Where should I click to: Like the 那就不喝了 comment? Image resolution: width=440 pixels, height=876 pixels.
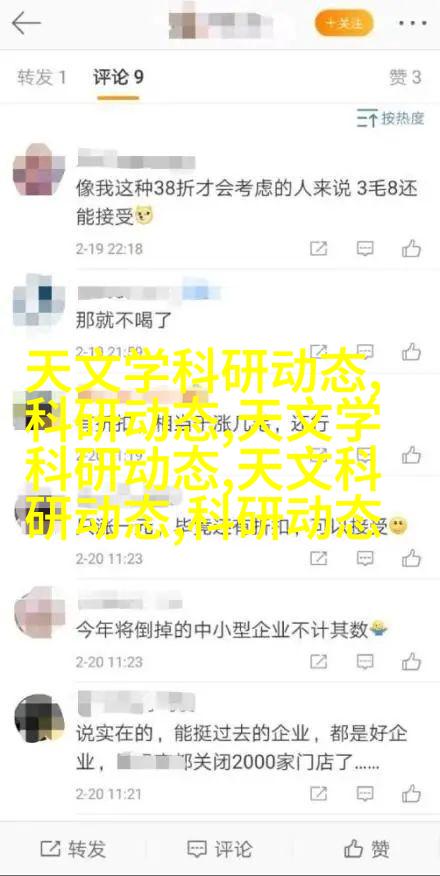[x=412, y=352]
